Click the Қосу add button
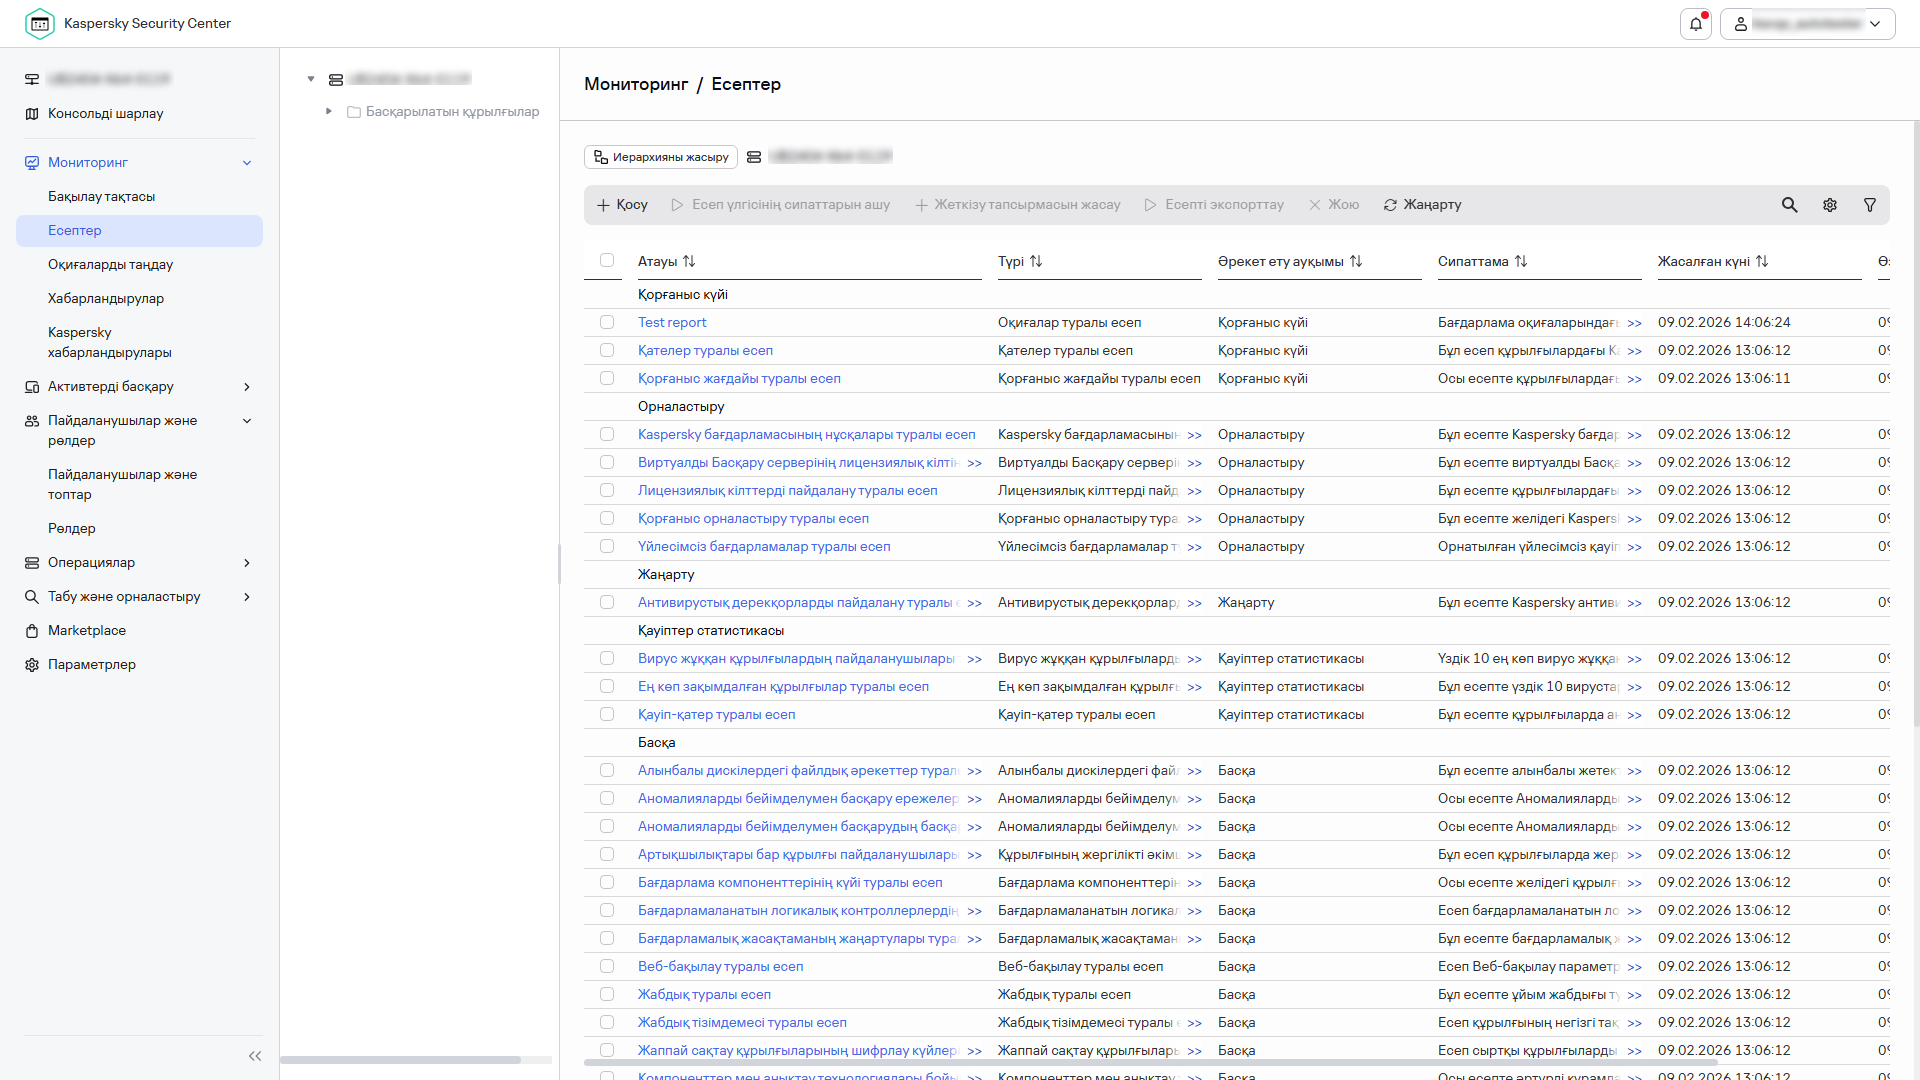1920x1080 pixels. coord(622,205)
